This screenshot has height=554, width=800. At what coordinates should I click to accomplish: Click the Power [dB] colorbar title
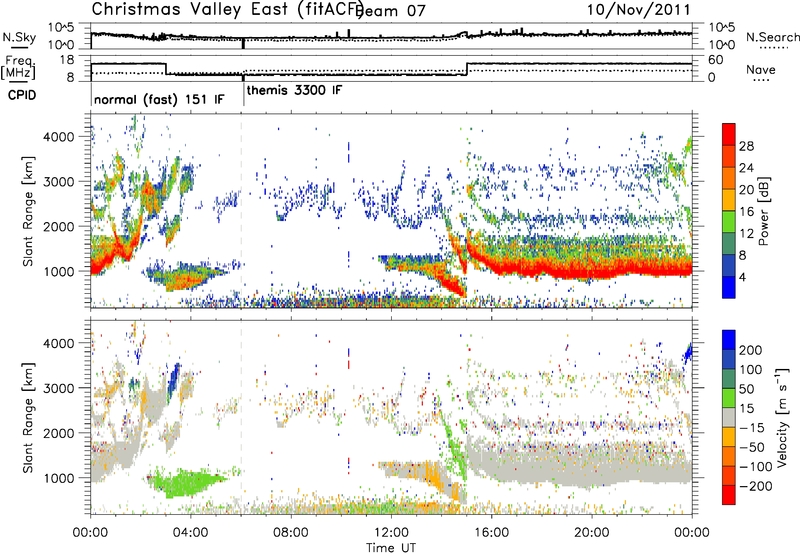click(x=763, y=211)
